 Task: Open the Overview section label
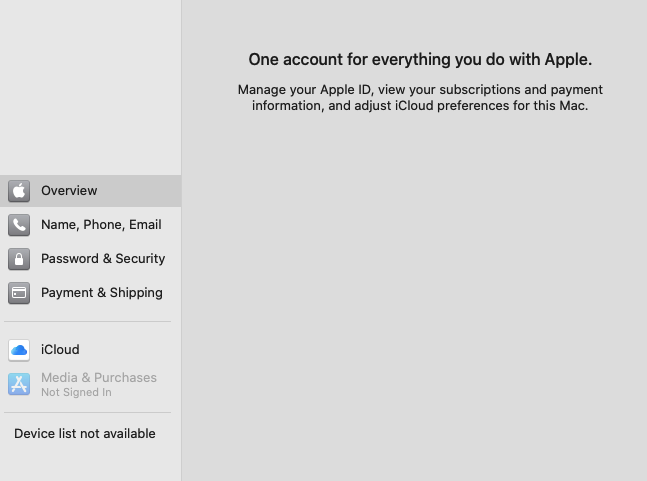tap(69, 191)
